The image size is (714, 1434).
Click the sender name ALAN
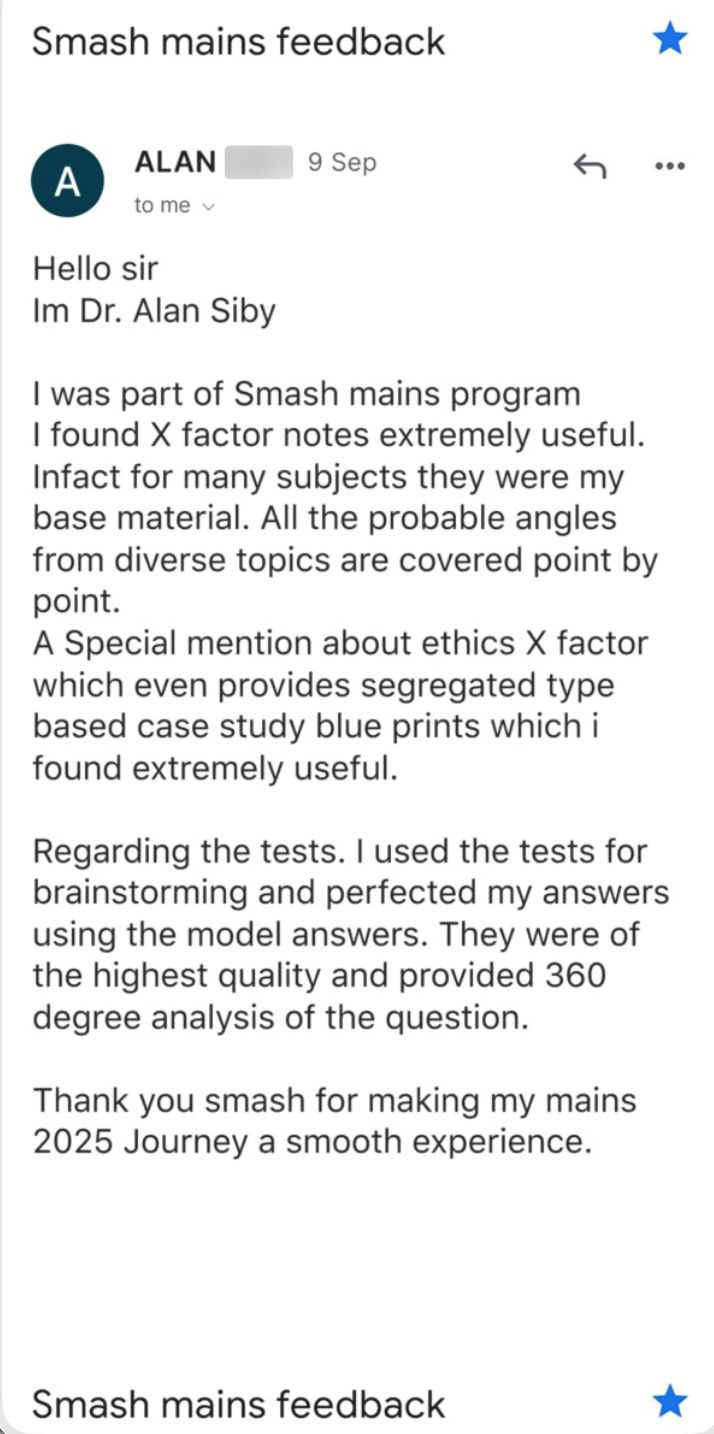(175, 161)
